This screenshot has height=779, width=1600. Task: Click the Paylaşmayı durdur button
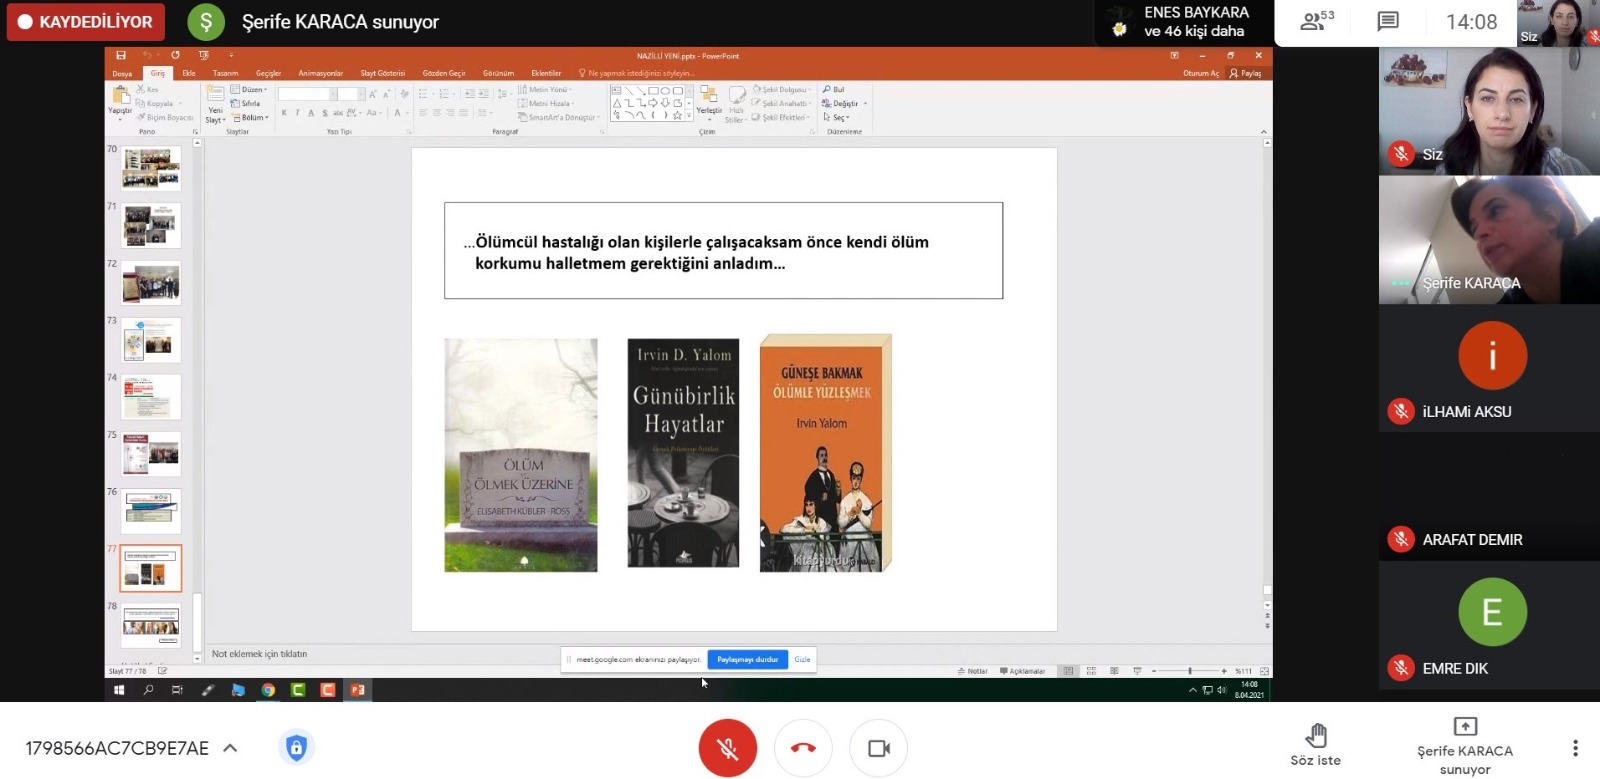(x=747, y=659)
